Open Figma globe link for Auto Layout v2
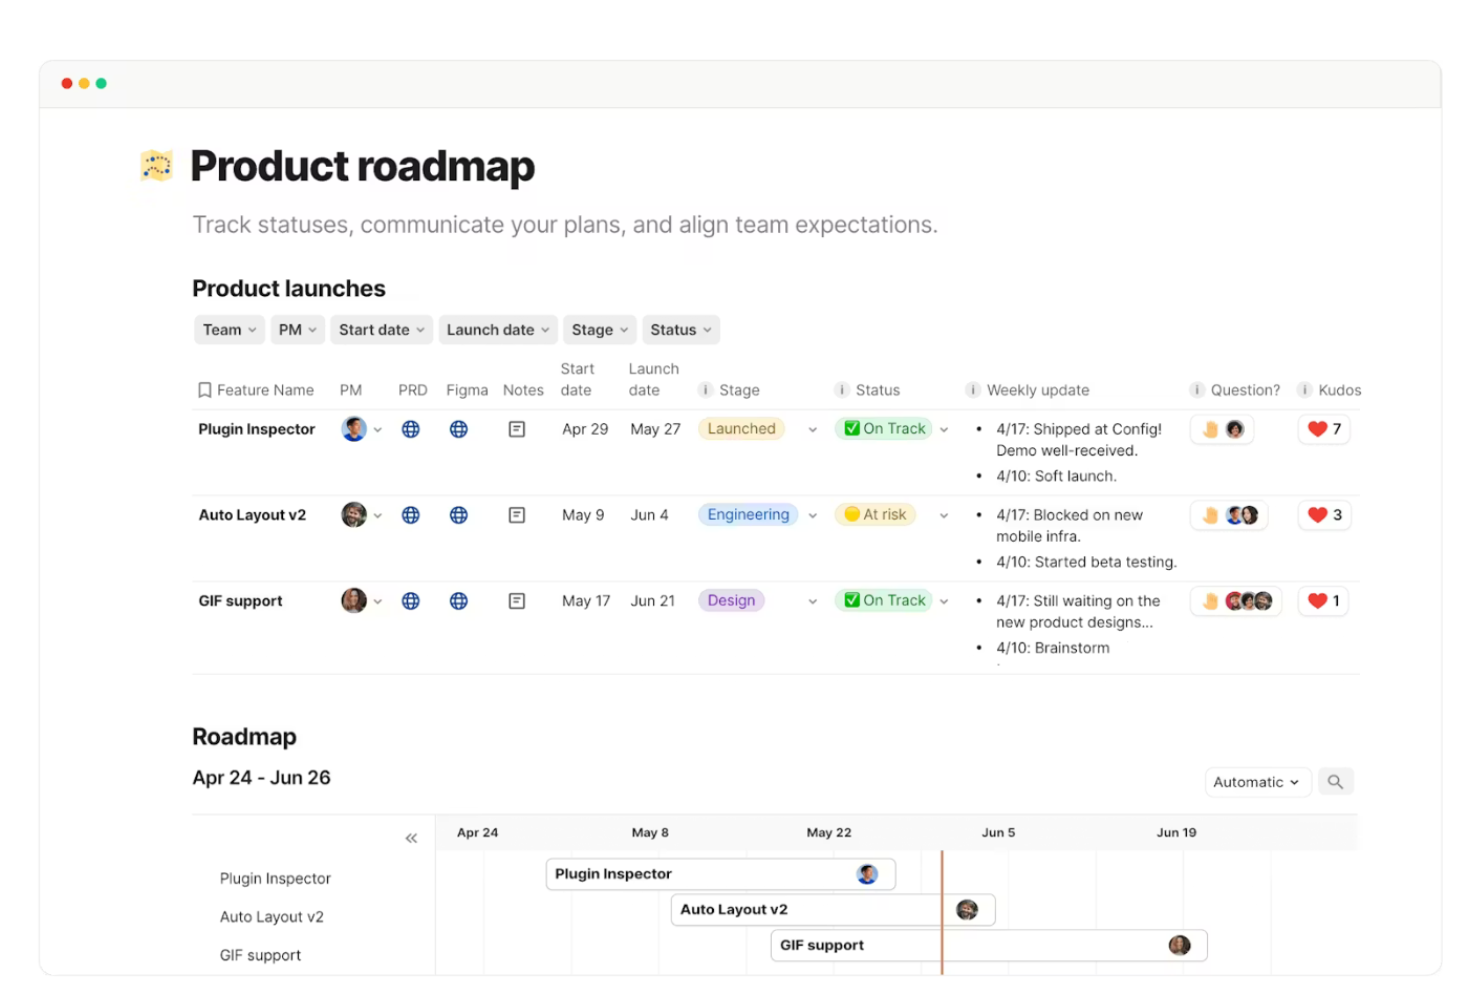This screenshot has height=987, width=1480. click(x=458, y=515)
